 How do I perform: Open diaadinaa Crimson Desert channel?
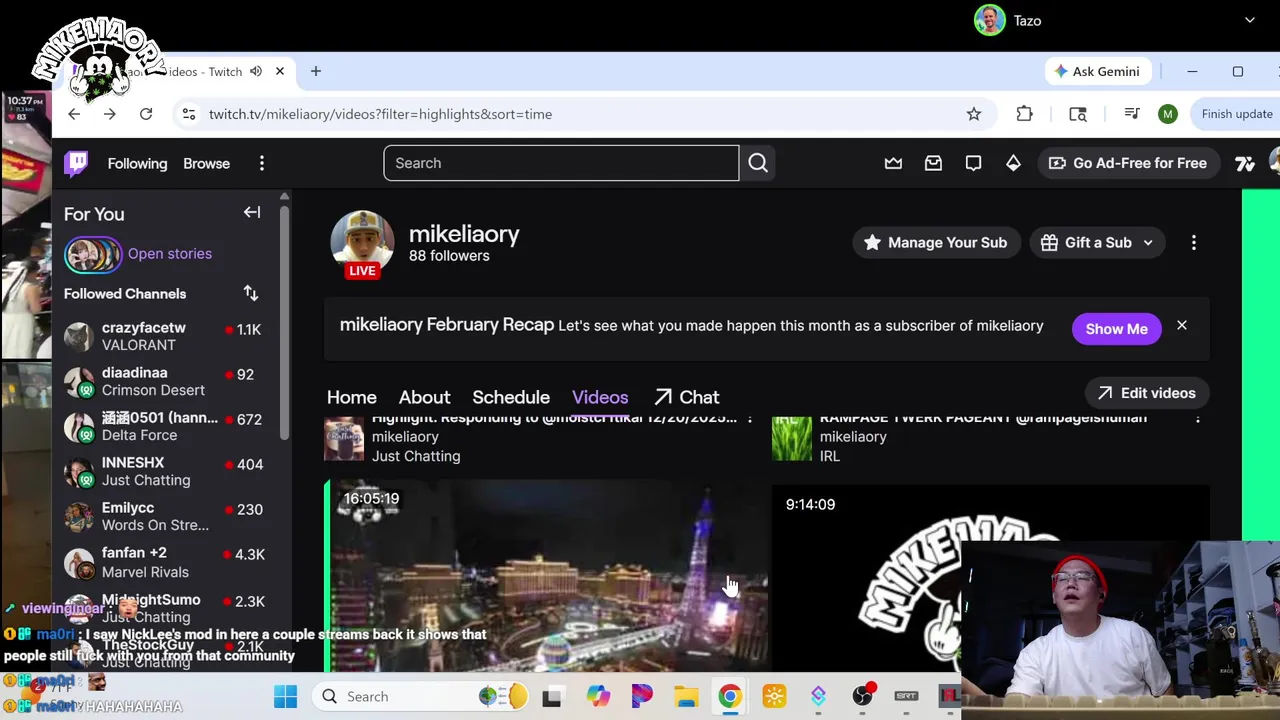pyautogui.click(x=165, y=381)
